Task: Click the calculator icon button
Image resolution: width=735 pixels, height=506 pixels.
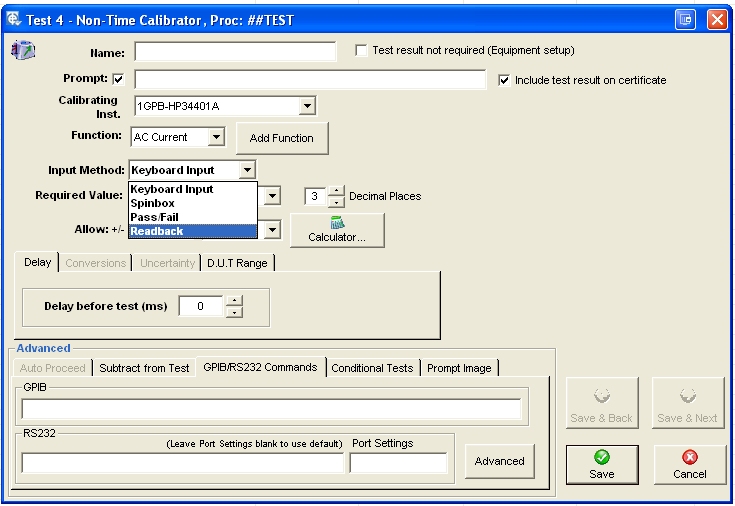Action: (x=337, y=230)
